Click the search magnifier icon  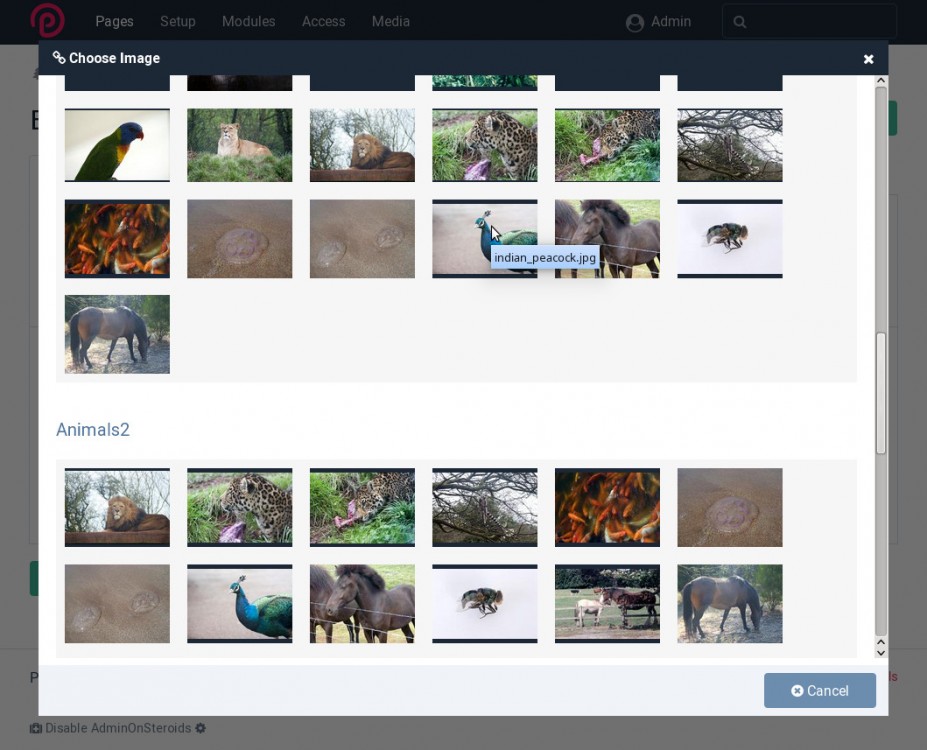tap(740, 22)
